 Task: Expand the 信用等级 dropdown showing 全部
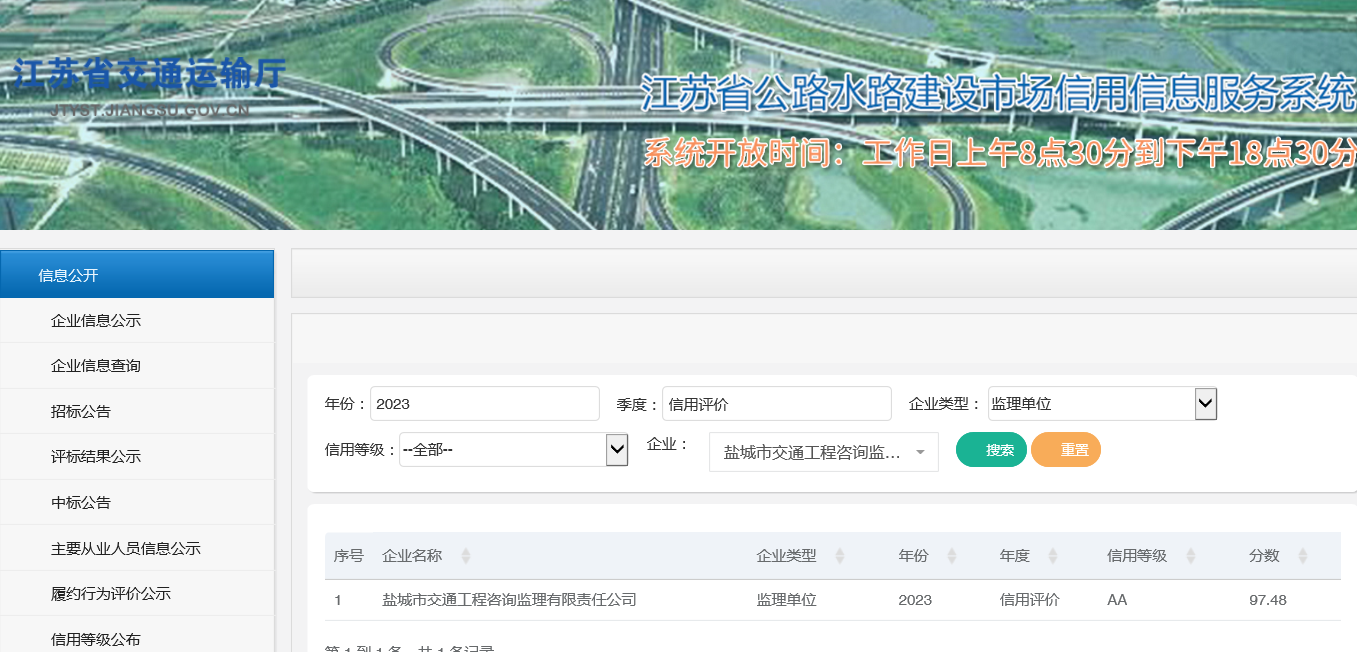point(513,450)
